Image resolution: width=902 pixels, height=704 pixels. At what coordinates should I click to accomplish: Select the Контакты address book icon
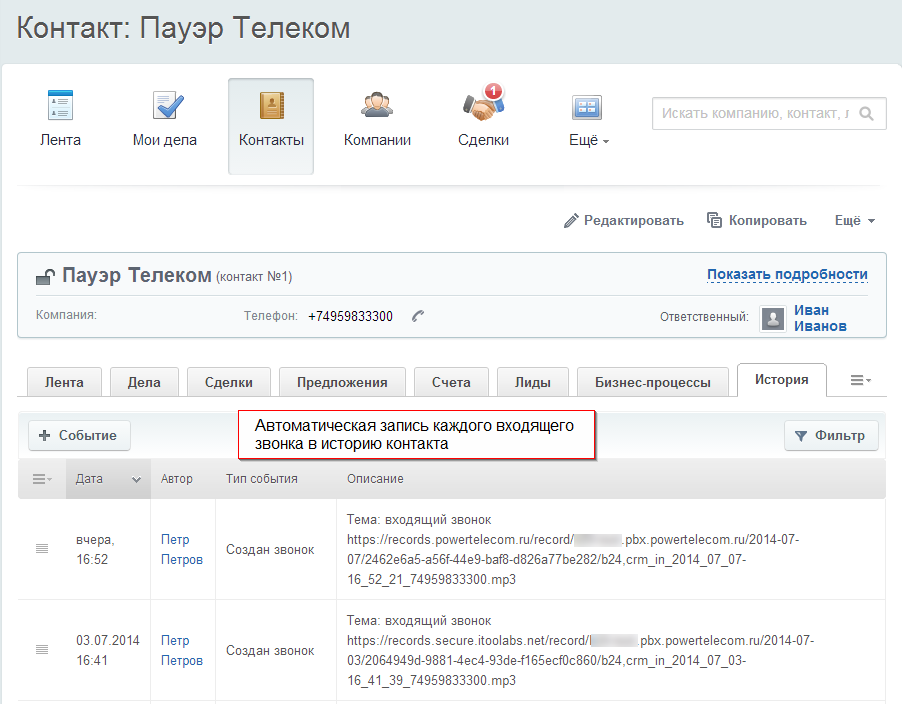[271, 107]
